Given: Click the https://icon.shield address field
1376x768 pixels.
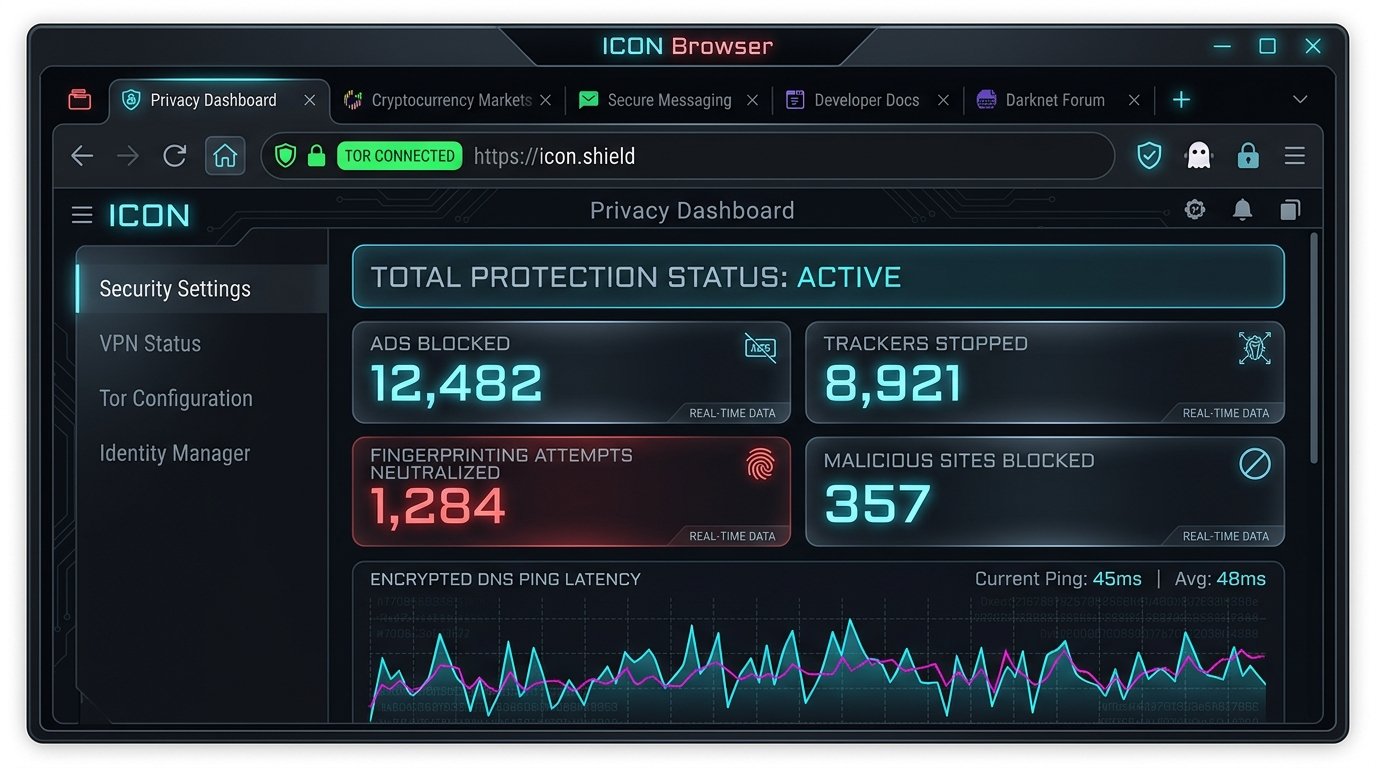Looking at the screenshot, I should click(x=688, y=156).
